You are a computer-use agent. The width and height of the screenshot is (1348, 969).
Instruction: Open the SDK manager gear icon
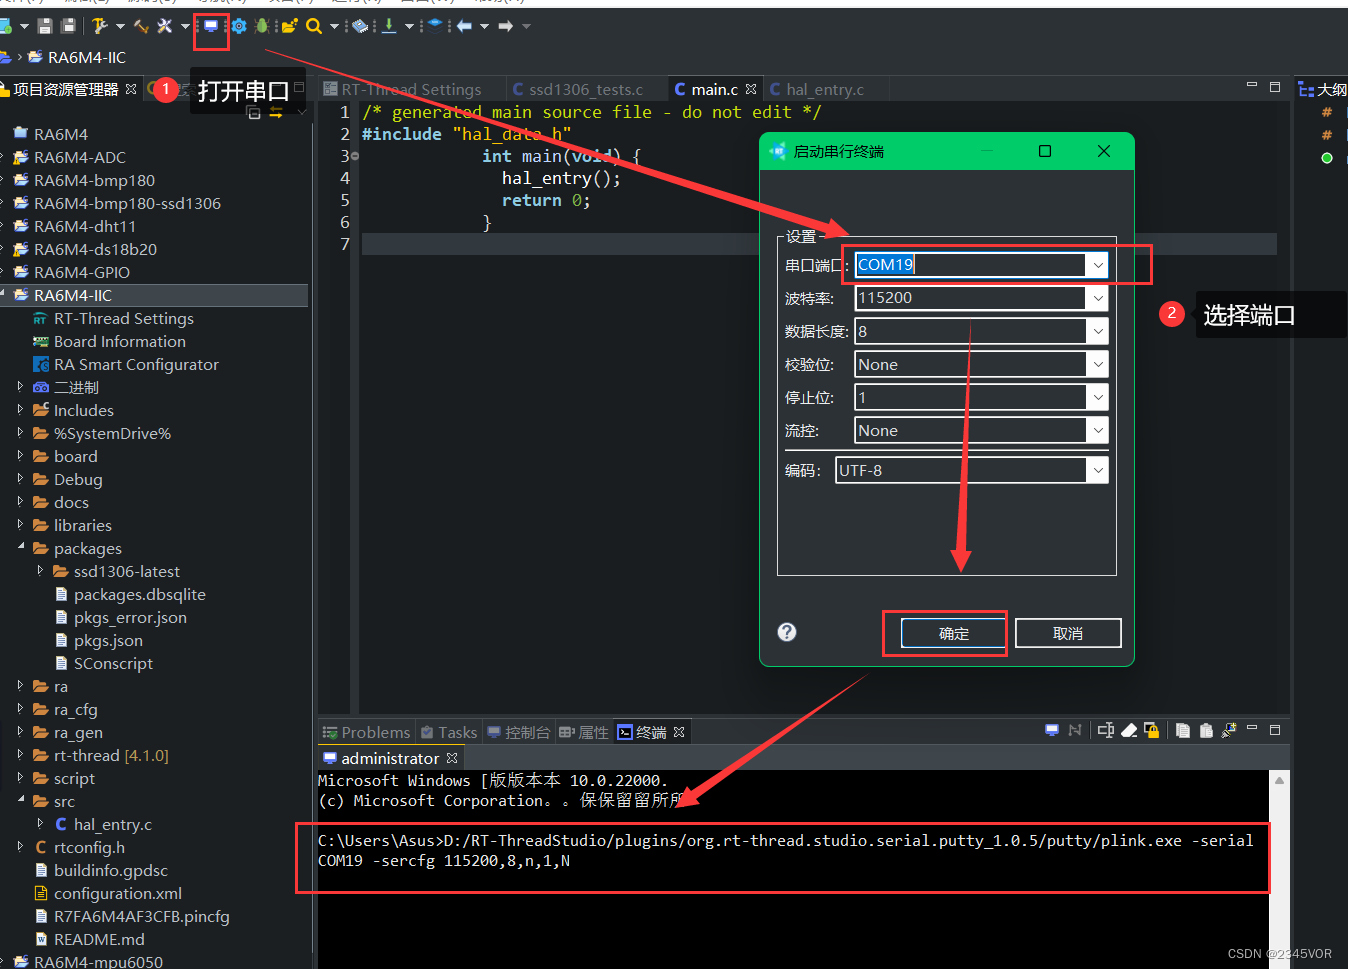click(239, 26)
